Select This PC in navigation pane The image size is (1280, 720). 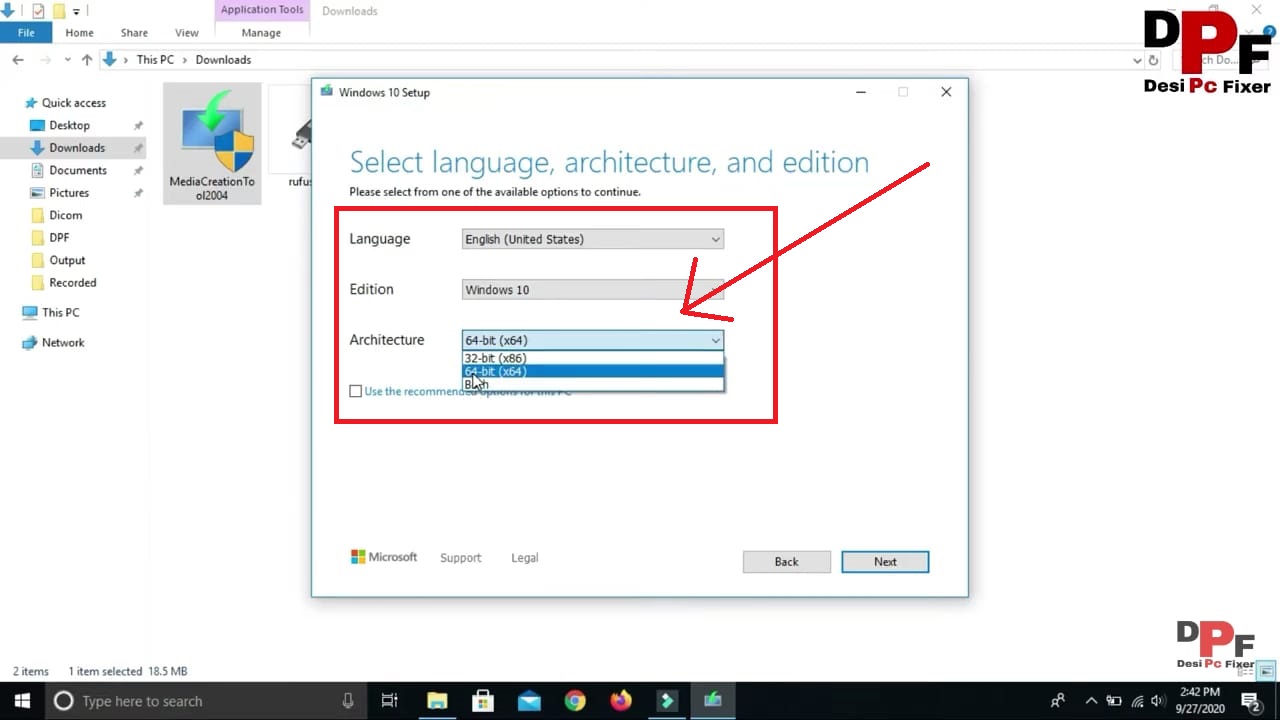[x=60, y=313]
